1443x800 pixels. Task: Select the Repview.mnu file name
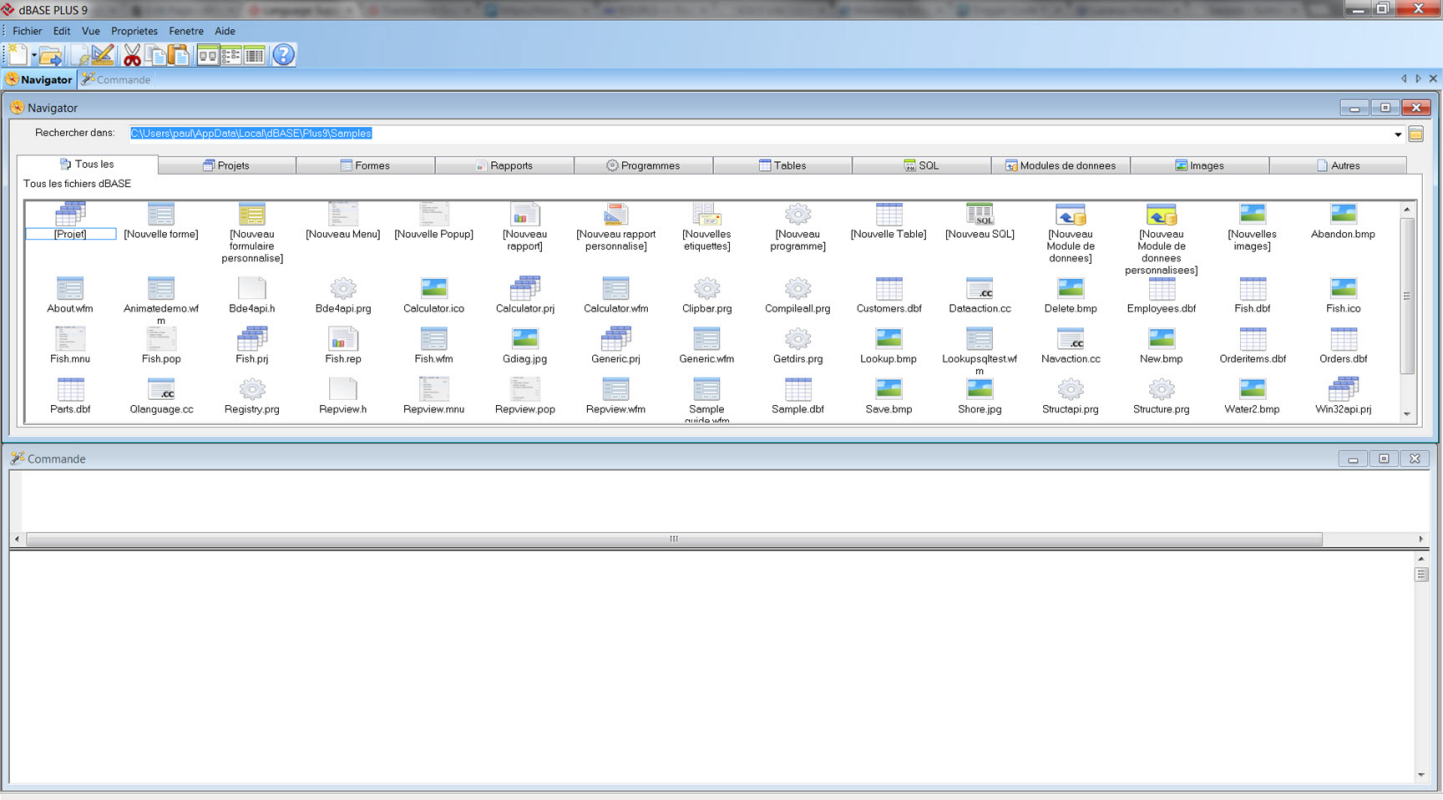tap(434, 409)
